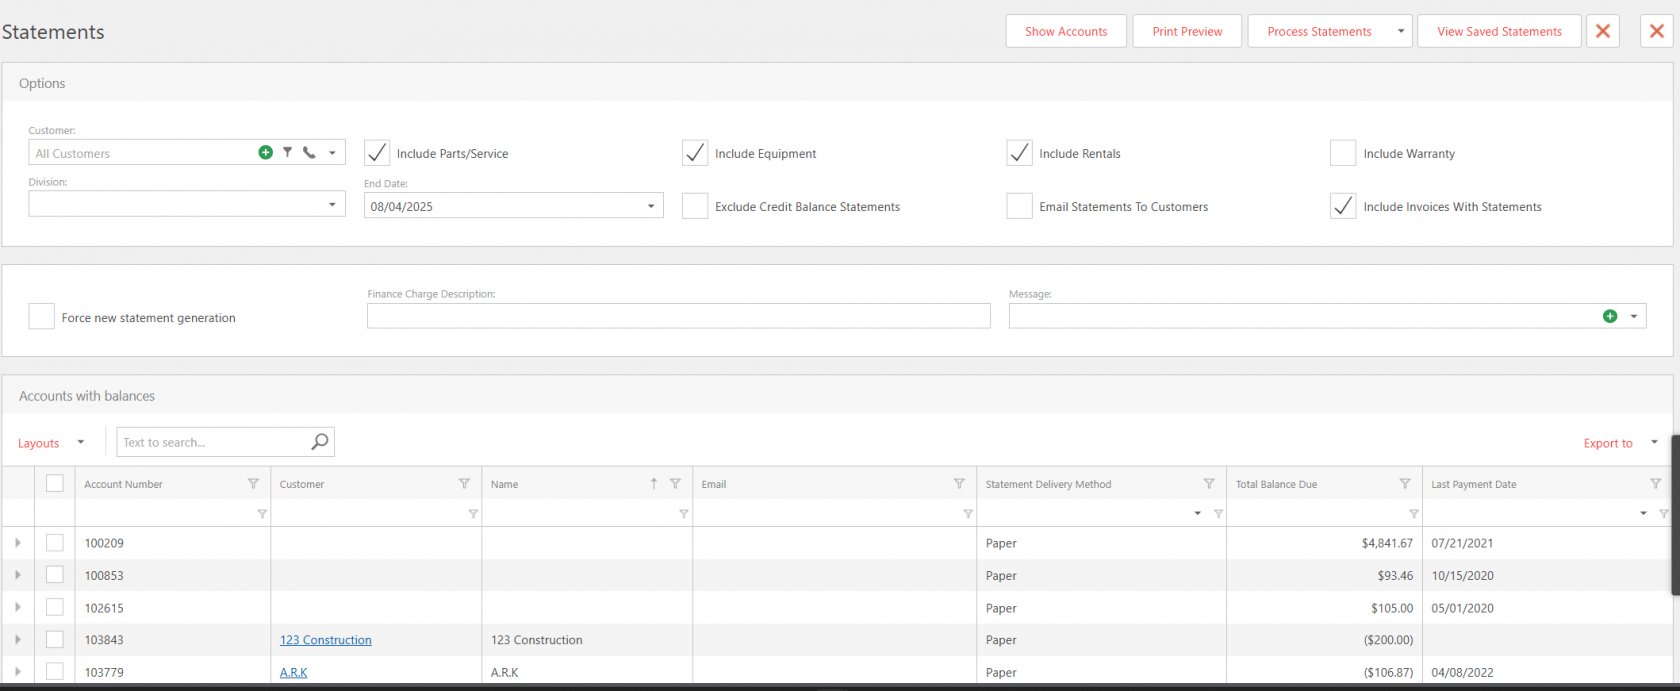Open the Export to dropdown

pyautogui.click(x=1621, y=443)
